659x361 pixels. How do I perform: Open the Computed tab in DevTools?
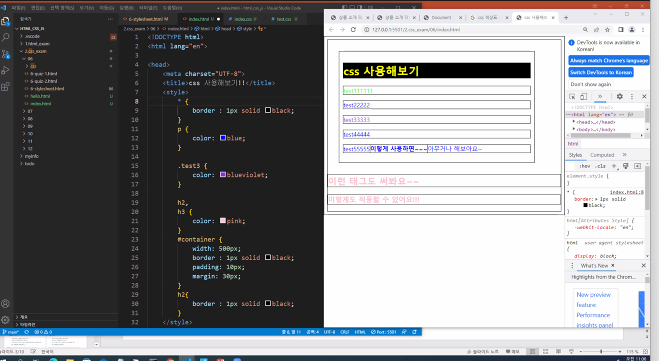tap(602, 155)
